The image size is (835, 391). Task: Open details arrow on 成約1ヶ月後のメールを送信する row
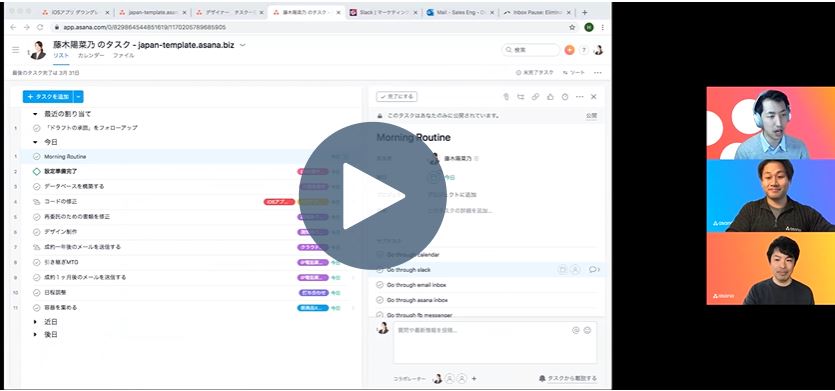pos(353,278)
